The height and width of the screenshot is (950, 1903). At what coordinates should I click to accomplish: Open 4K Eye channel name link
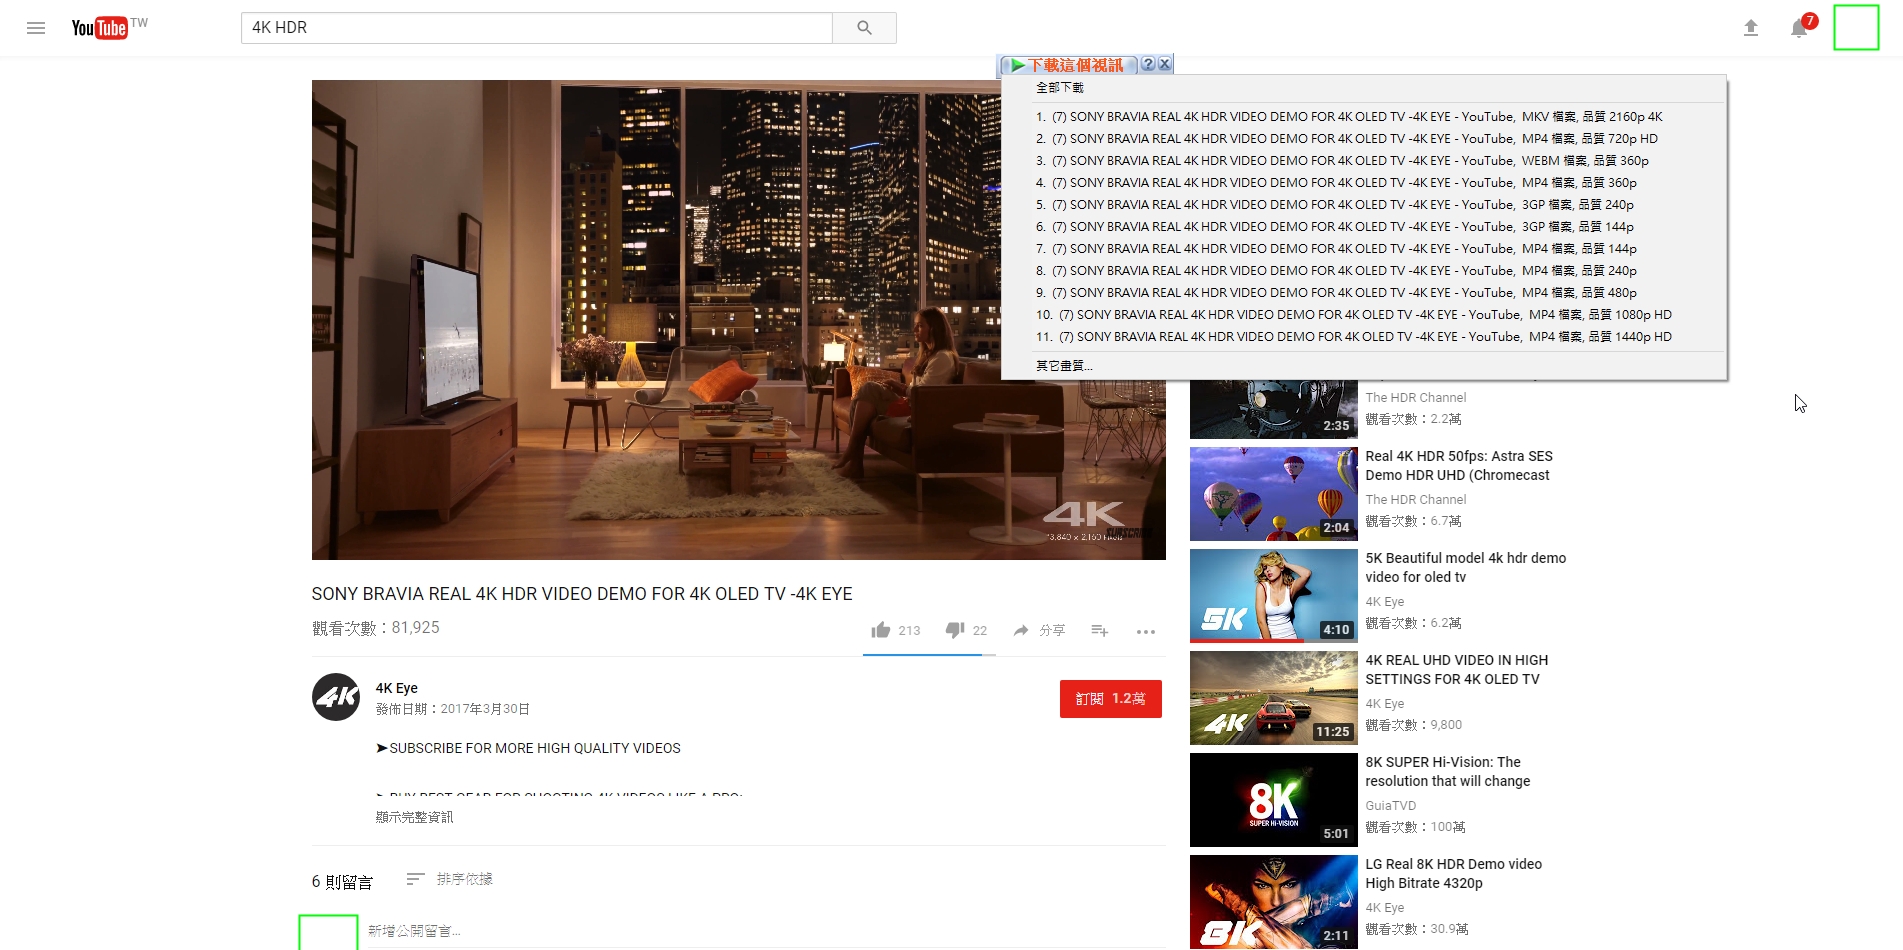pos(396,688)
